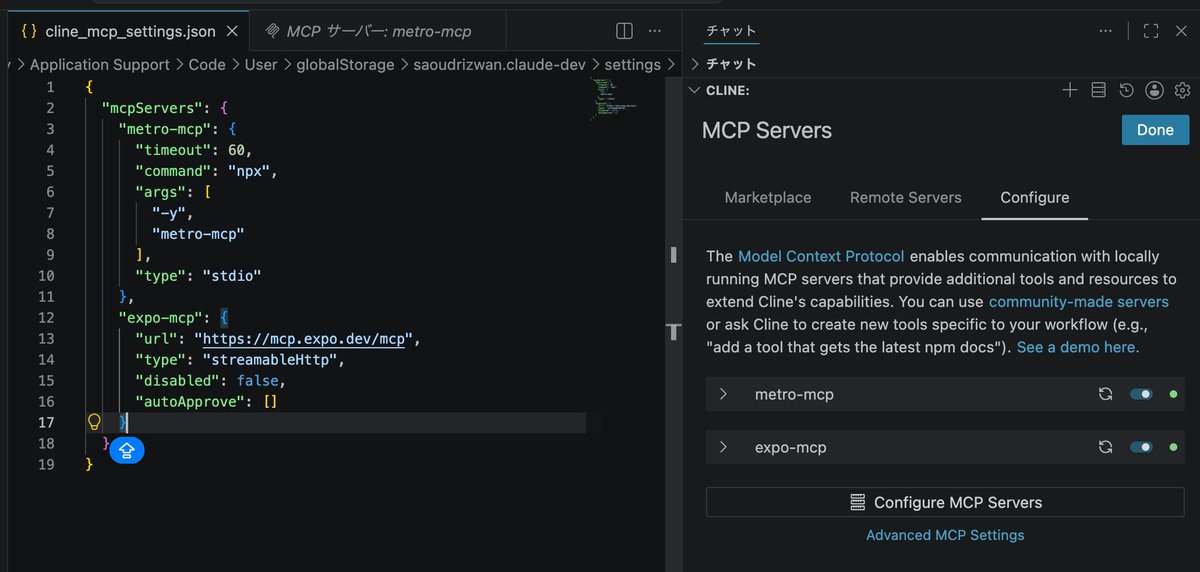The image size is (1200, 572).
Task: Click Application Support breadcrumb segment
Action: (x=100, y=64)
